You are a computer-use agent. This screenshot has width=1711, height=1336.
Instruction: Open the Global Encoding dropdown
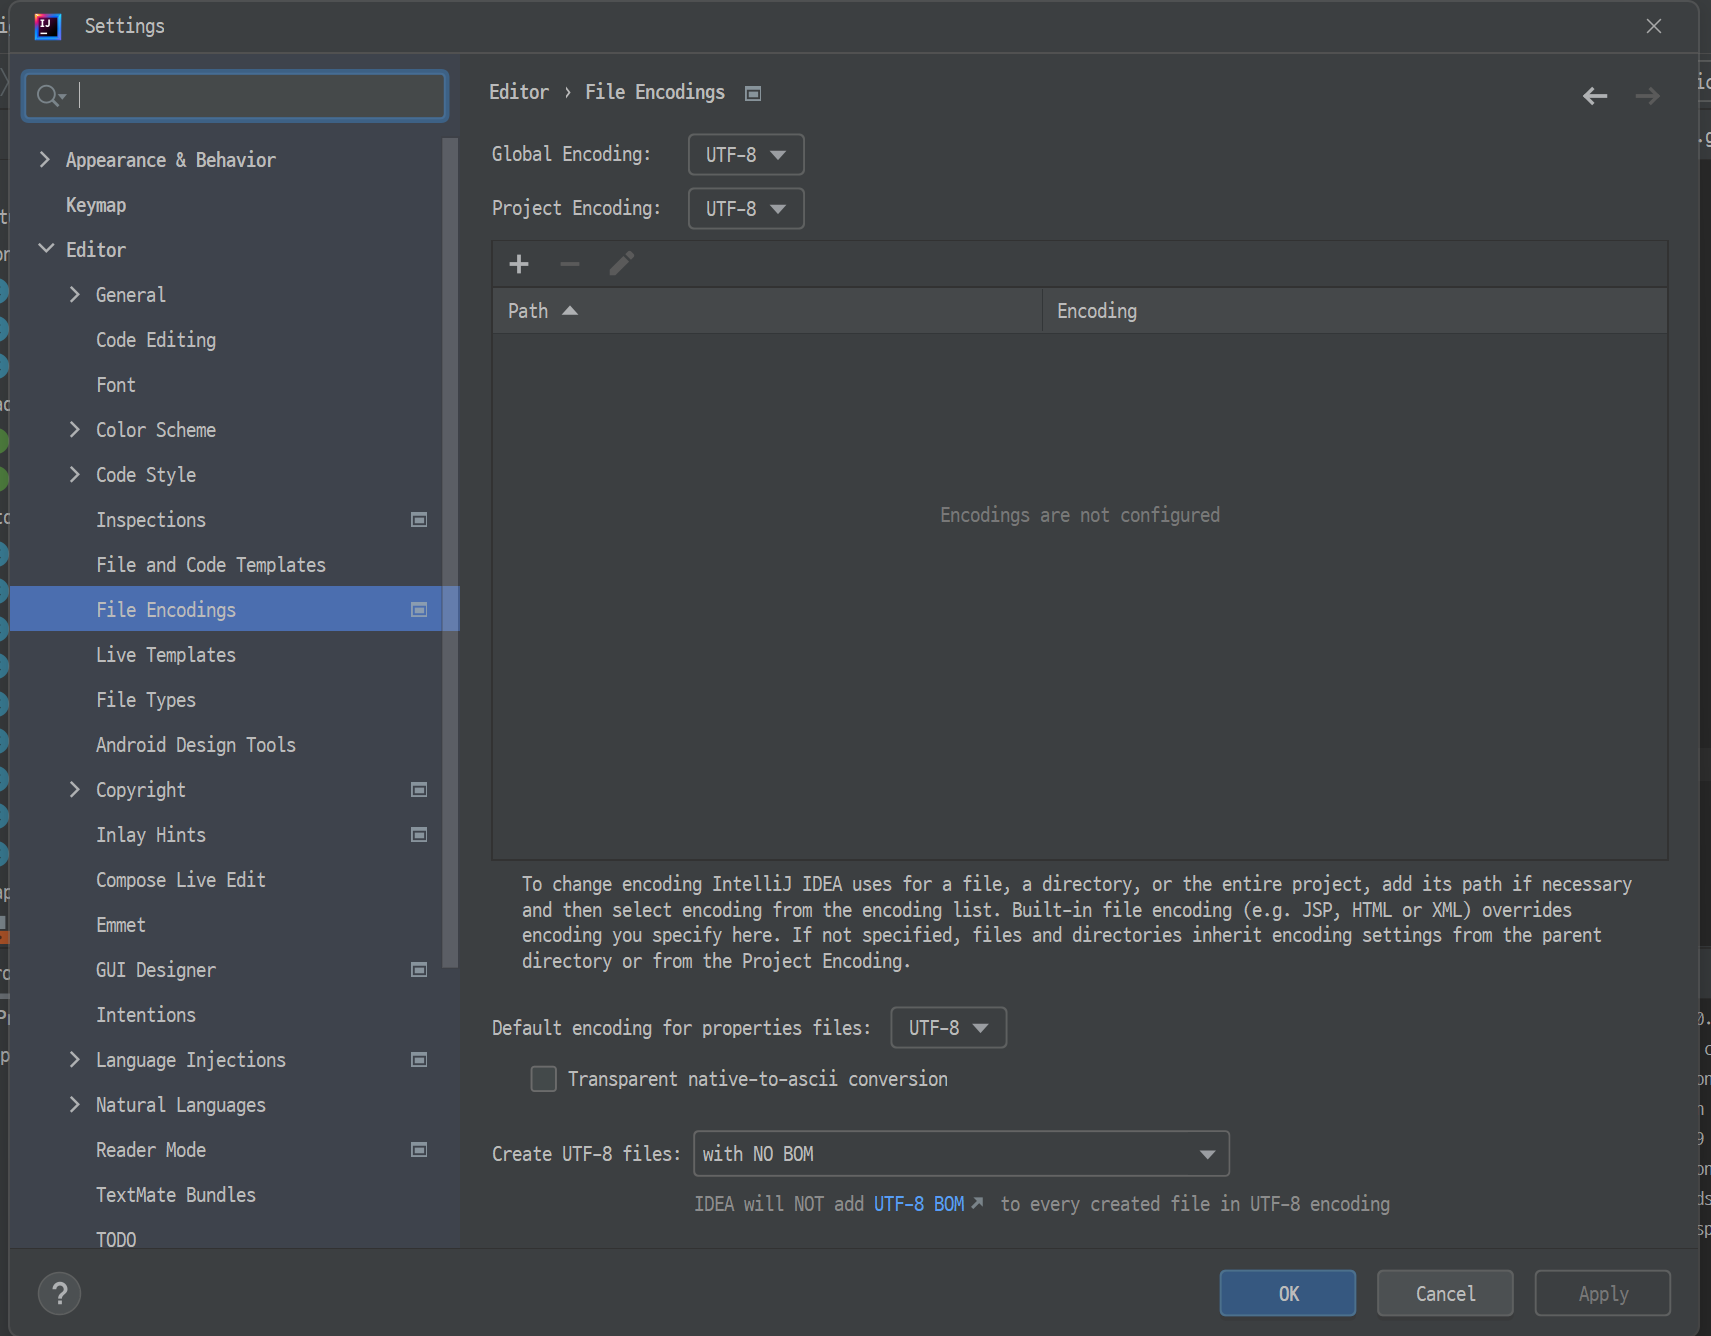746,155
